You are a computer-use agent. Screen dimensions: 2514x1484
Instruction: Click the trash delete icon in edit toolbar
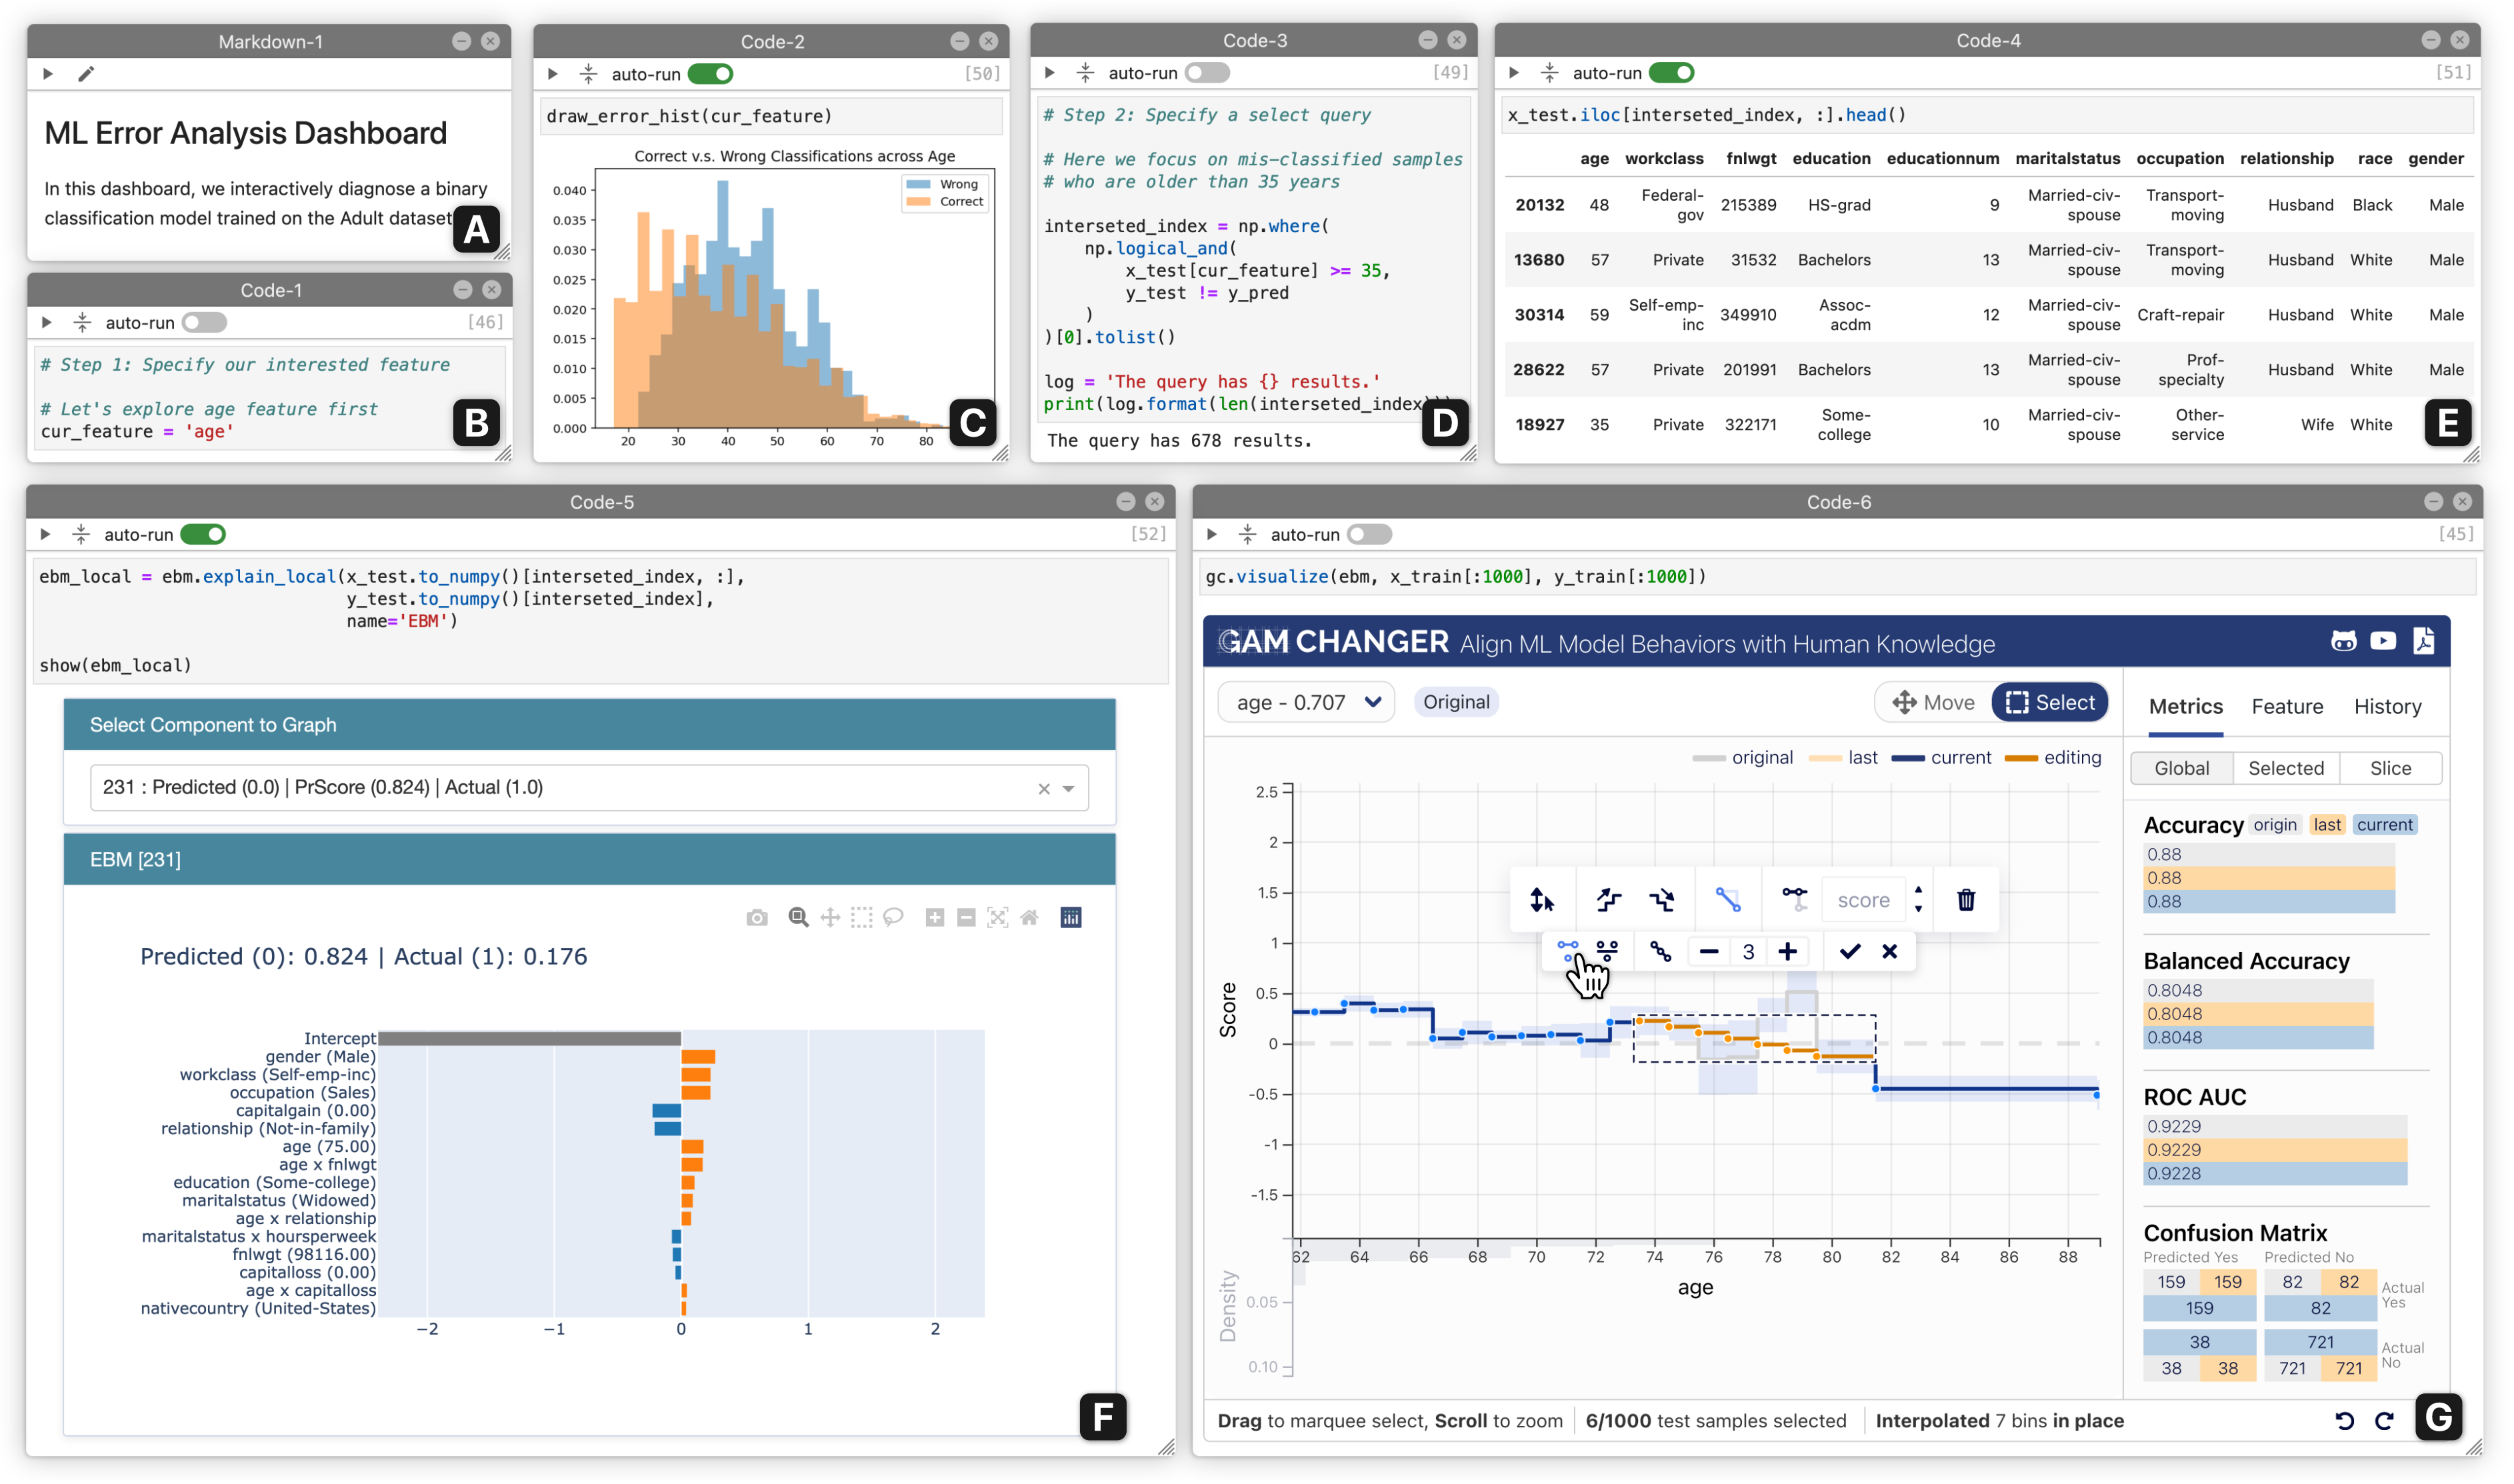point(1965,900)
